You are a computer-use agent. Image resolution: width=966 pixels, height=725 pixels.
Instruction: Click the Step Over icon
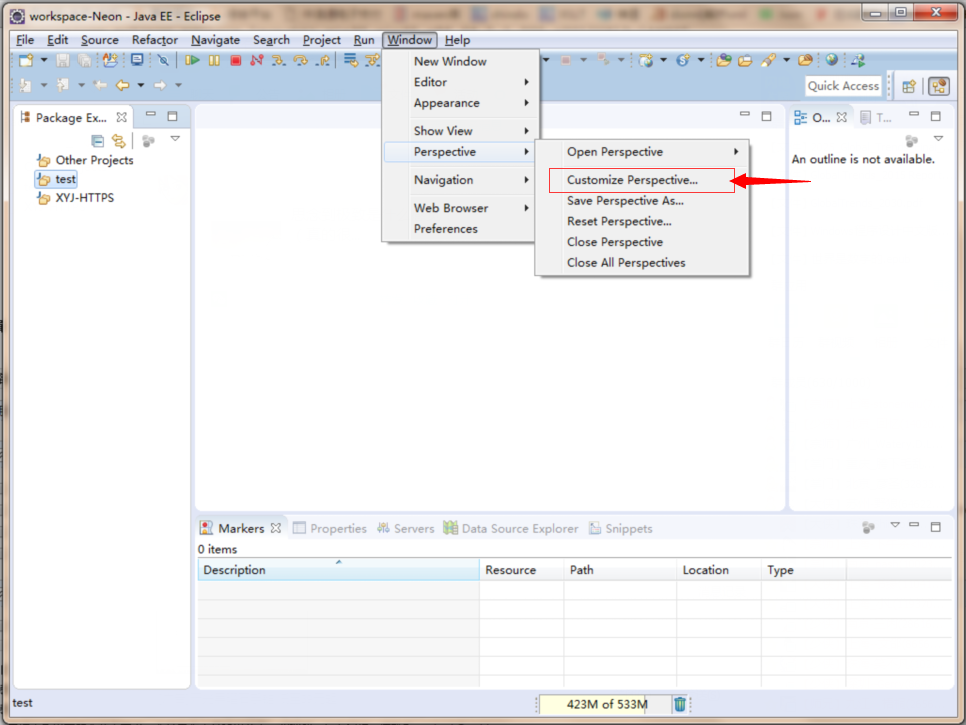click(301, 60)
